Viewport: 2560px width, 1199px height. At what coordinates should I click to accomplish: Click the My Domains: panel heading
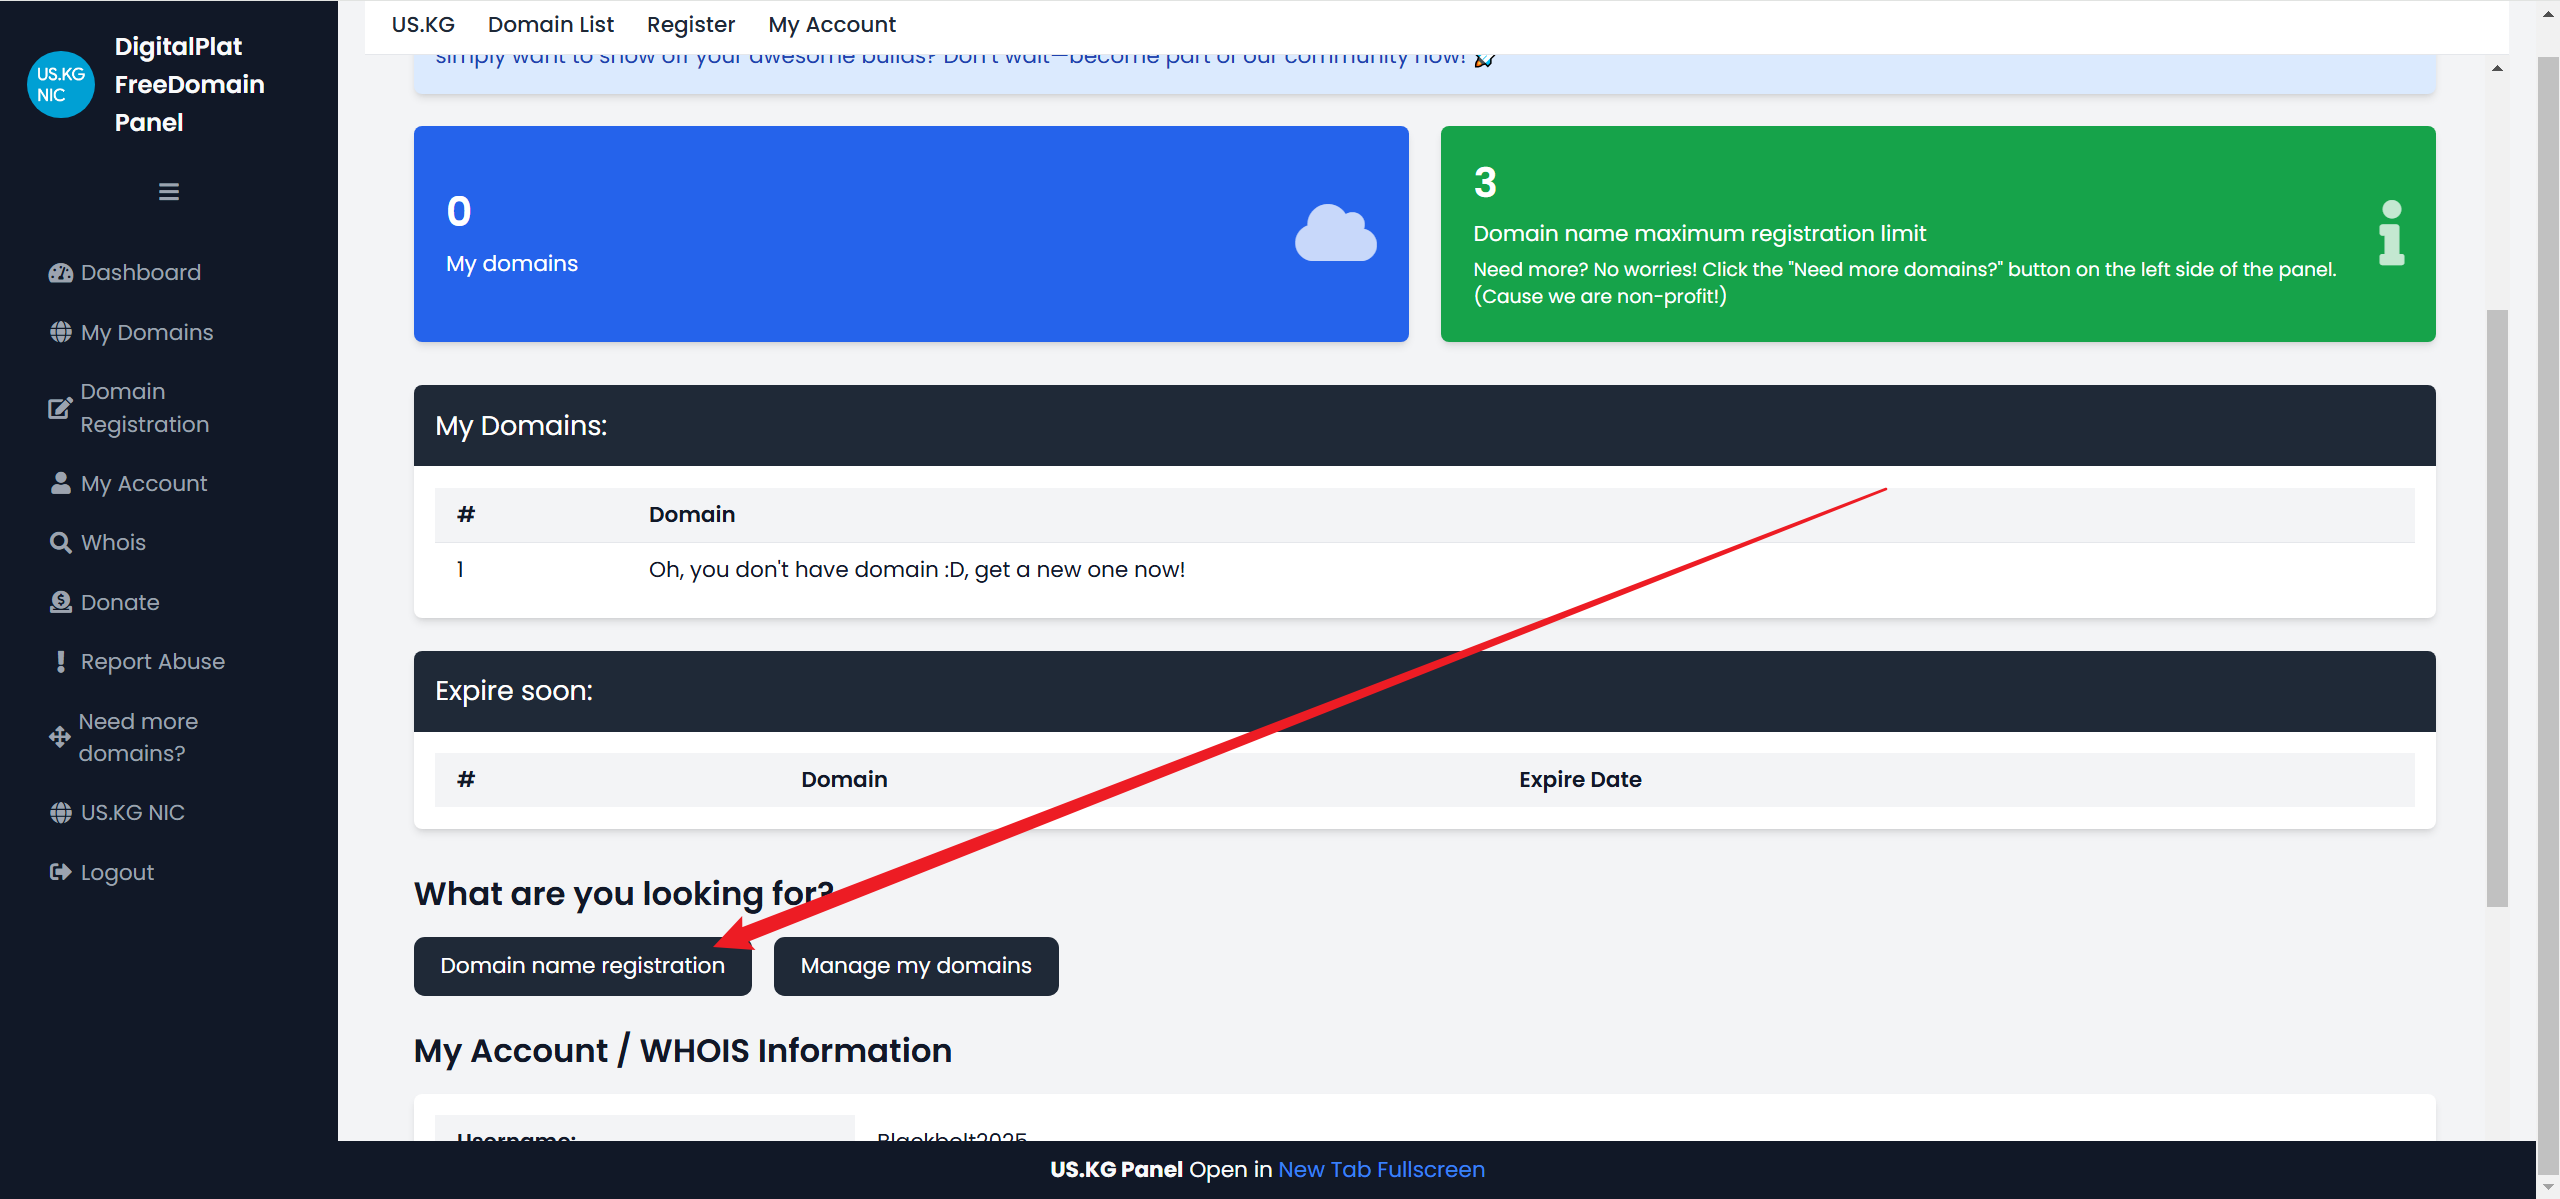pyautogui.click(x=521, y=425)
